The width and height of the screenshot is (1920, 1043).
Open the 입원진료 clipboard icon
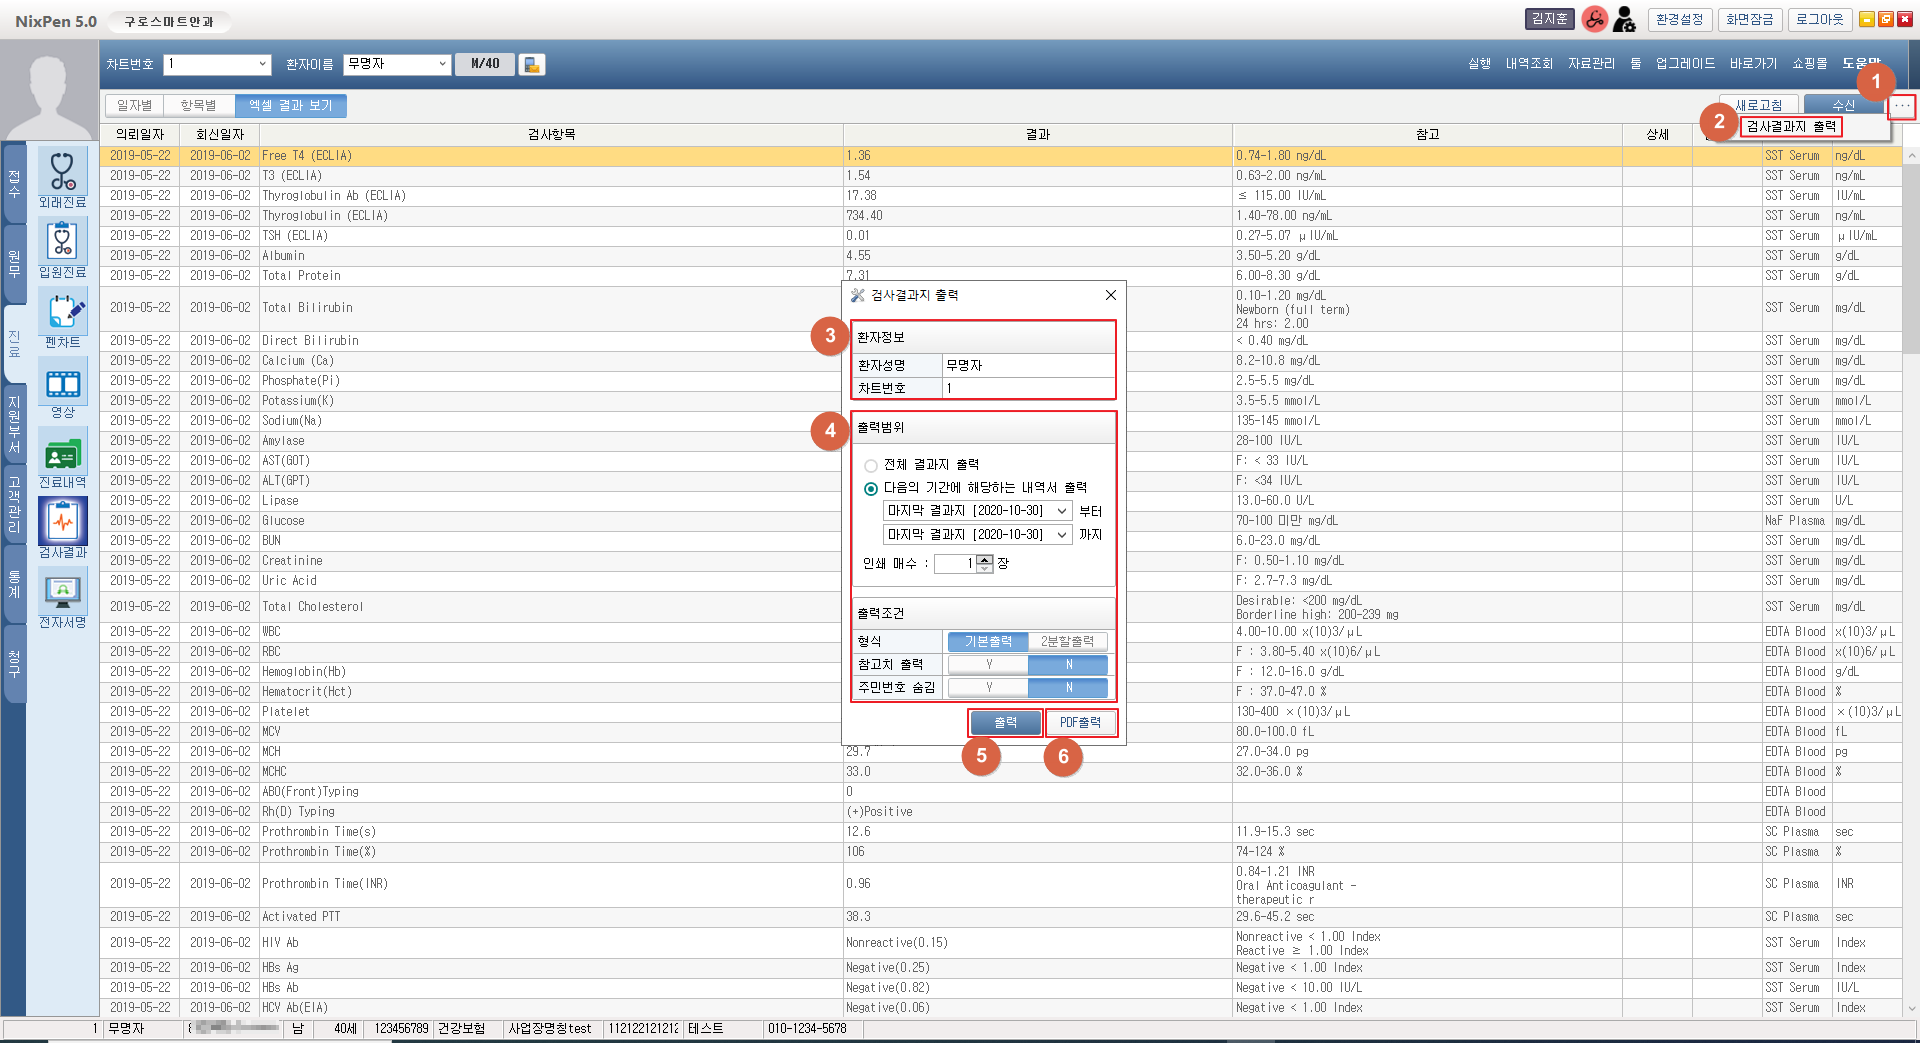coord(63,242)
